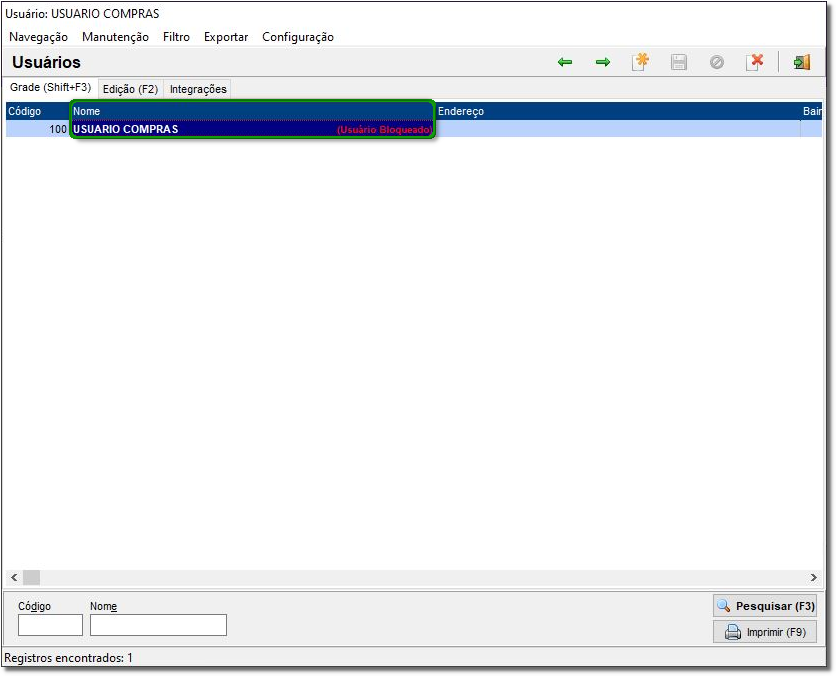This screenshot has height=676, width=836.
Task: Click horizontal scrollbar left arrow
Action: pos(14,577)
